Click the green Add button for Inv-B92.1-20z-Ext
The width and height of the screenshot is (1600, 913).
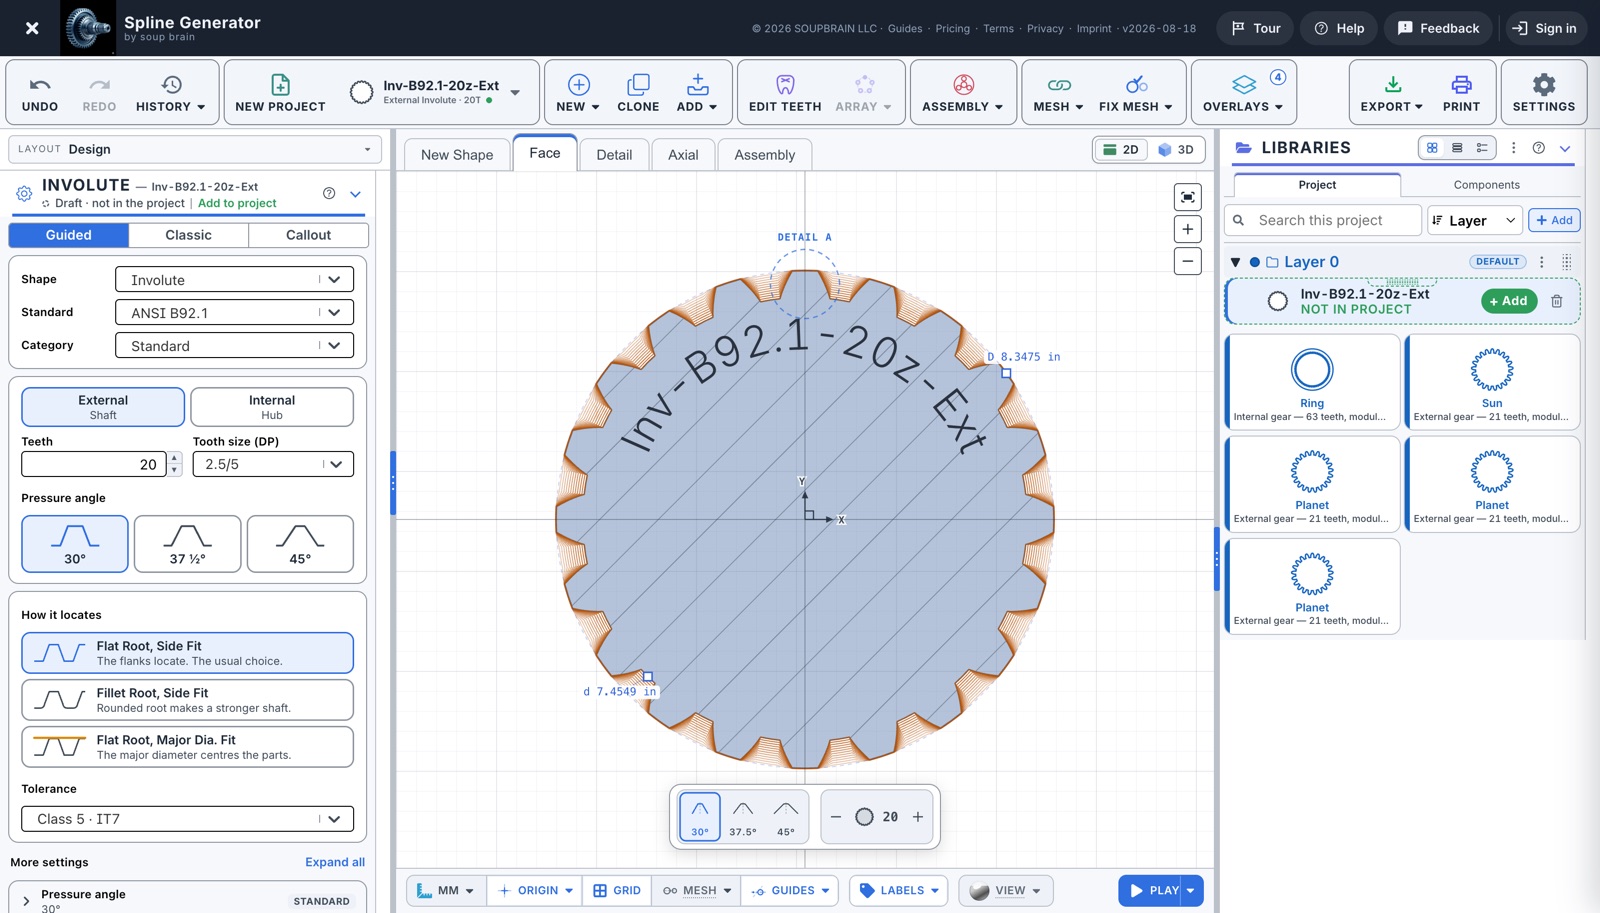(x=1509, y=301)
